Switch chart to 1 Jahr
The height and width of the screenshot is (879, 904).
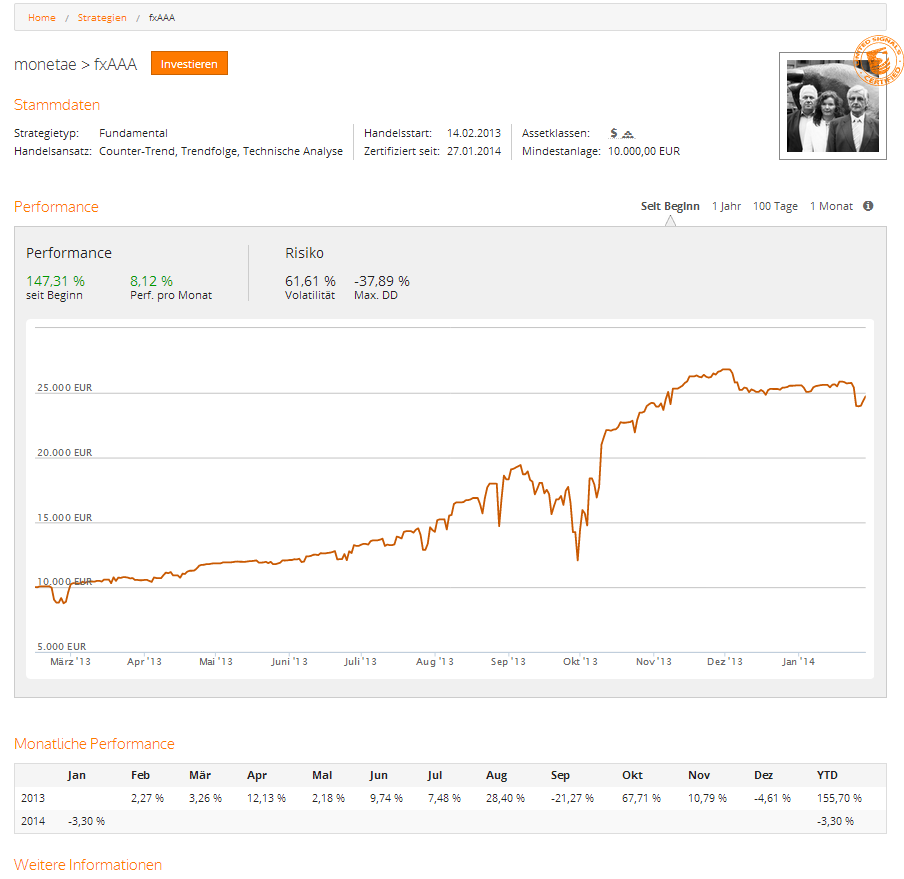(x=726, y=206)
